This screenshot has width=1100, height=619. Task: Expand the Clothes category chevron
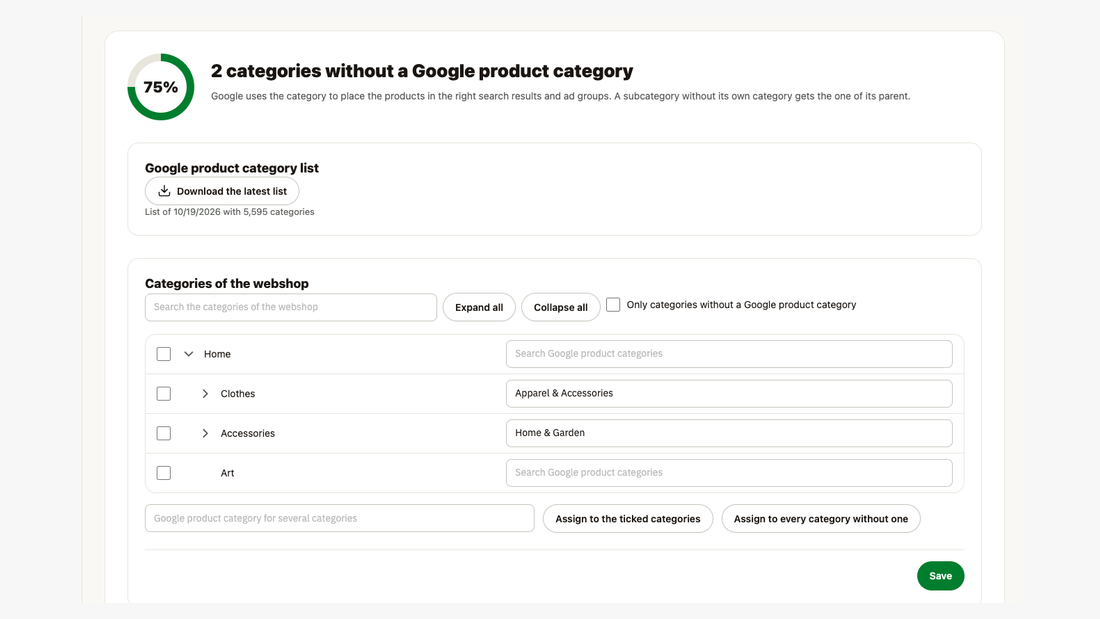click(205, 394)
